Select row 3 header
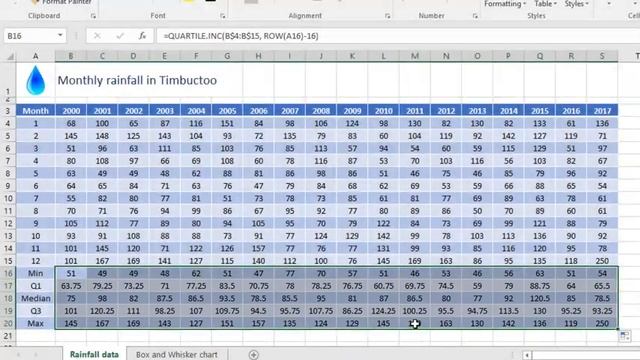The image size is (640, 360). (8, 111)
